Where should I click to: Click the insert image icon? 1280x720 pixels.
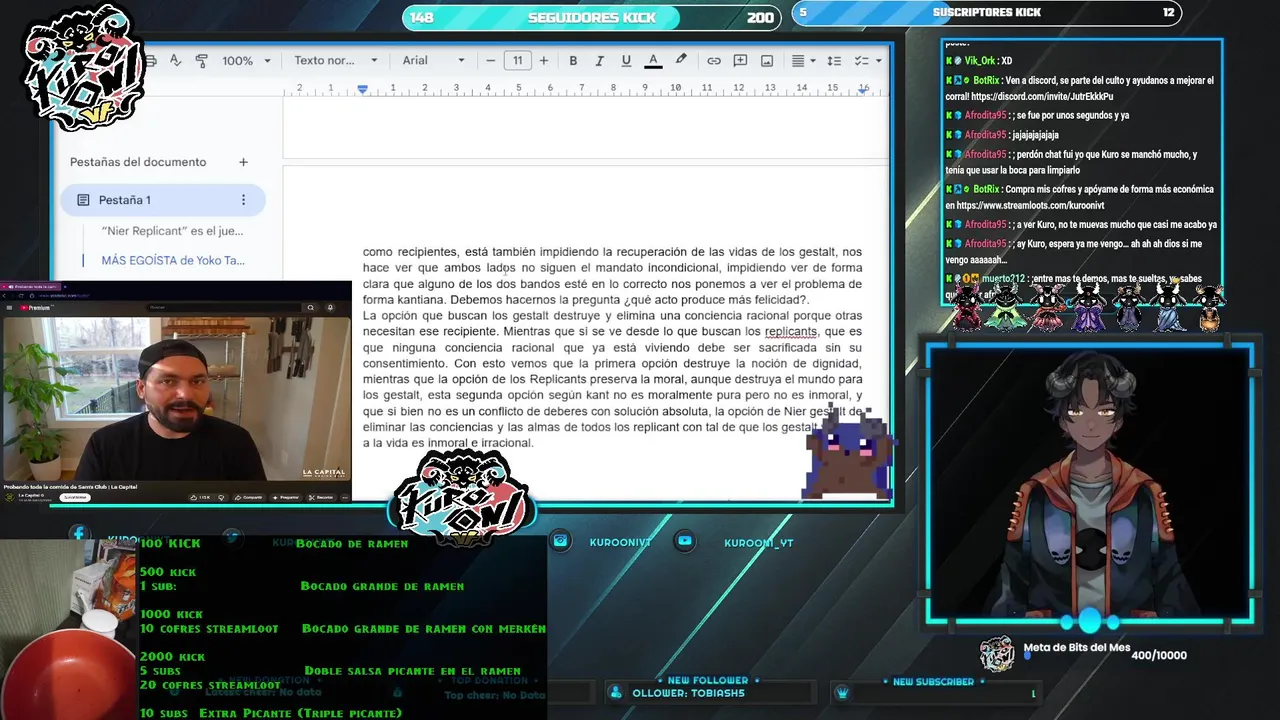pyautogui.click(x=767, y=61)
